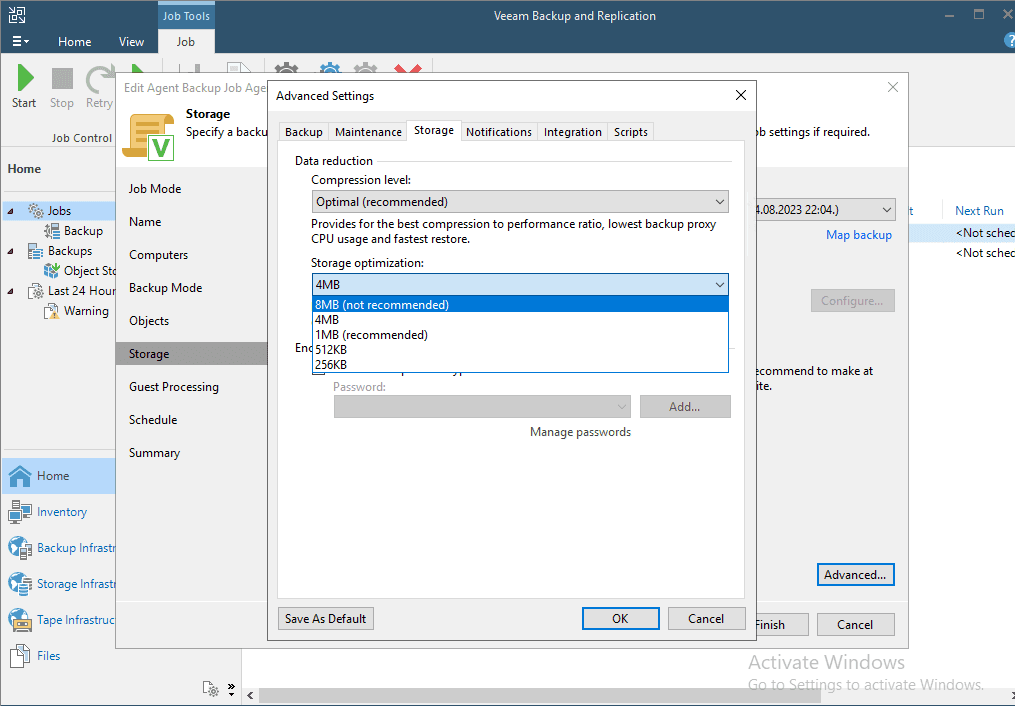
Task: Click the Finish button in wizard
Action: pos(781,624)
